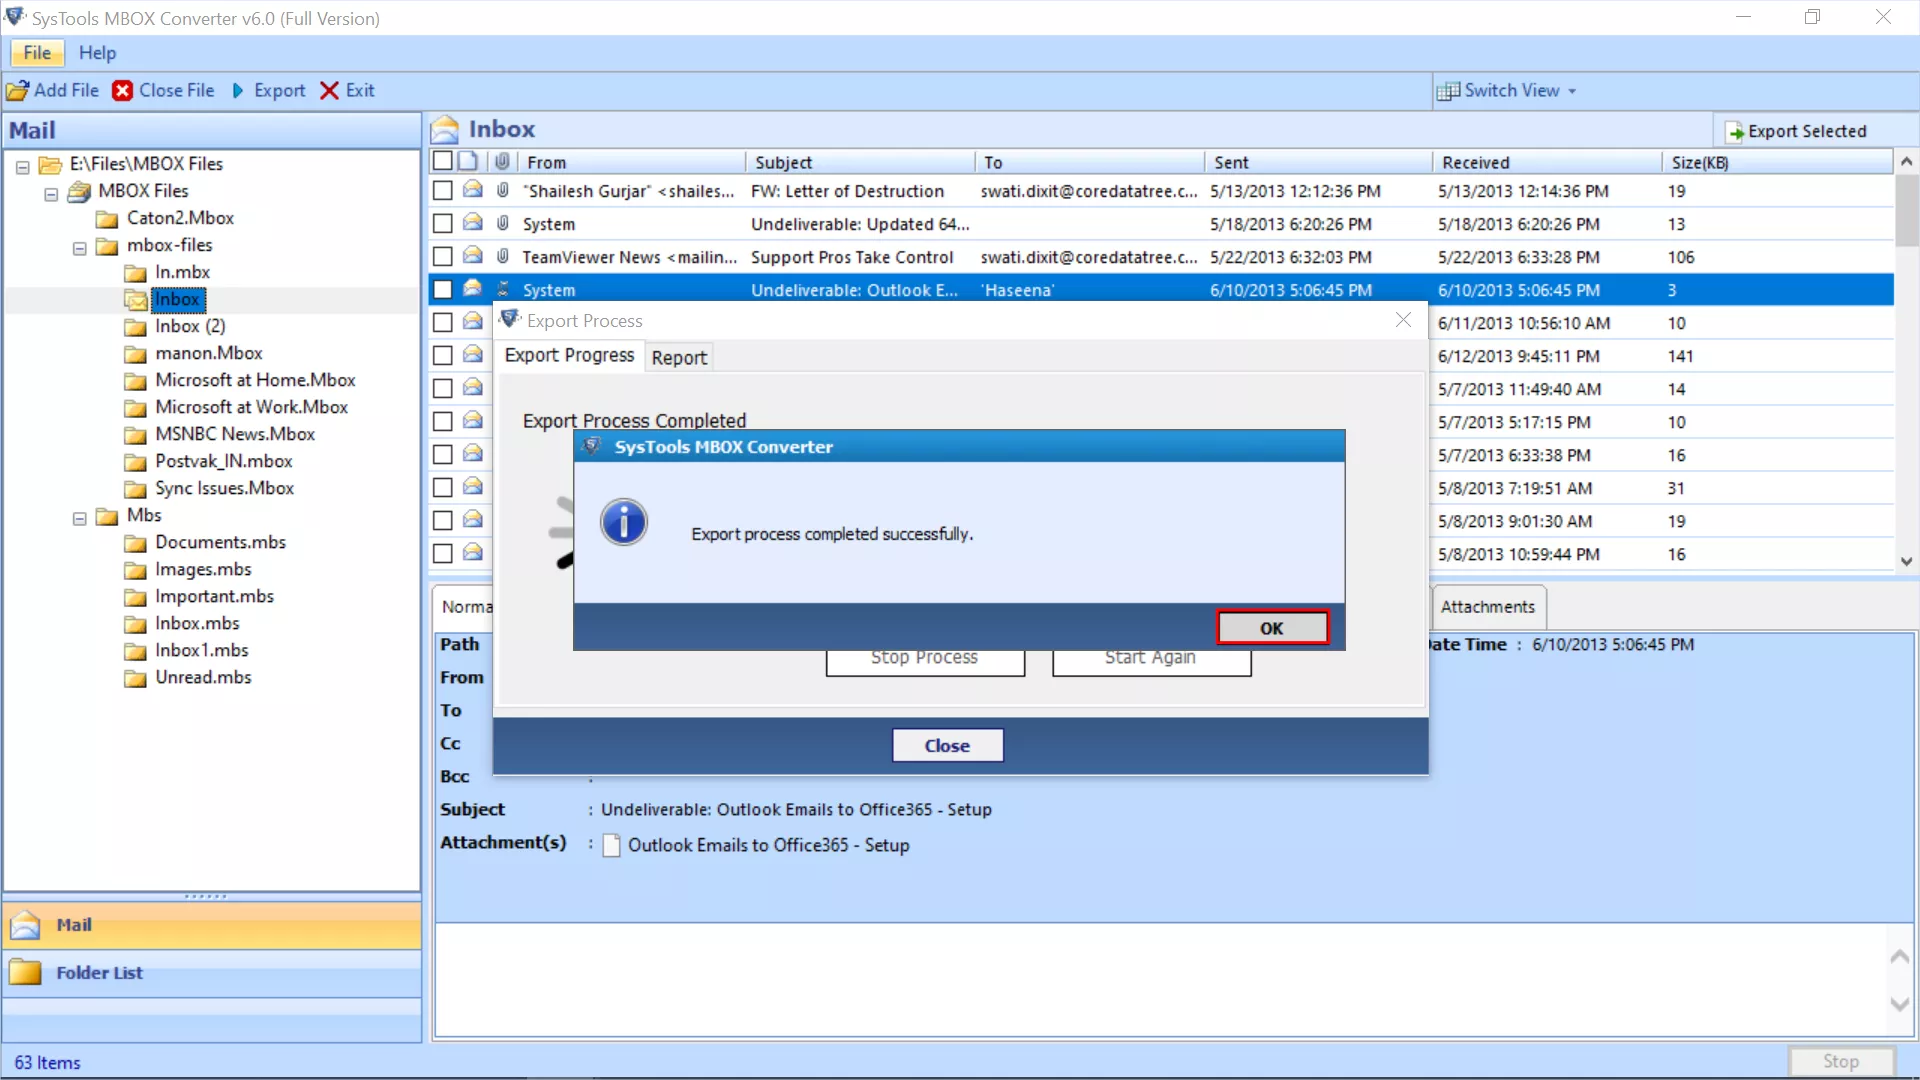Collapse the Mbs folder node
This screenshot has height=1080, width=1920.
(79, 518)
